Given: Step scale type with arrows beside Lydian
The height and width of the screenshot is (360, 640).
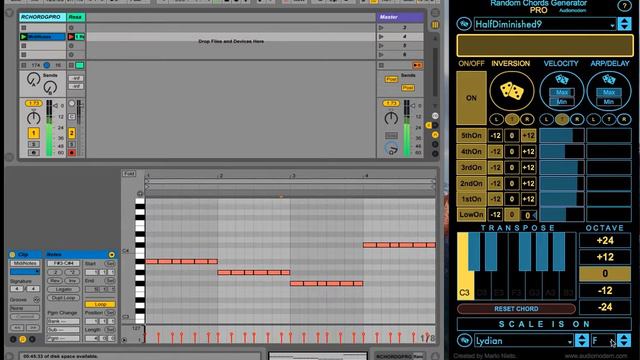Looking at the screenshot, I should pyautogui.click(x=581, y=340).
